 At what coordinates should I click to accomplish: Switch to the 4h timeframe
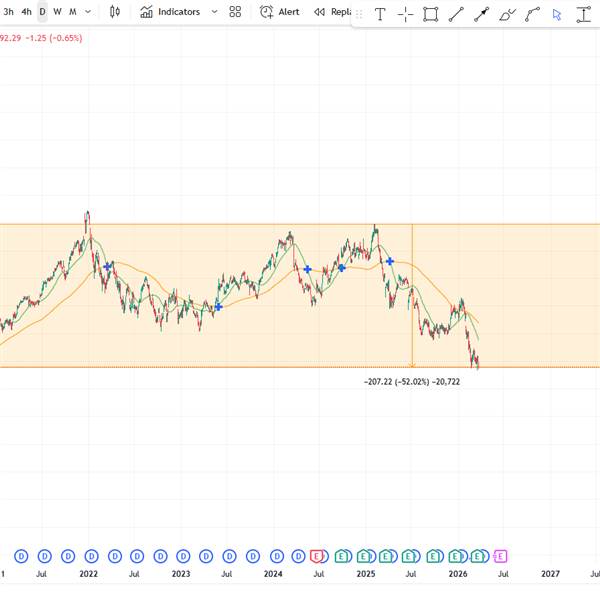click(x=26, y=12)
